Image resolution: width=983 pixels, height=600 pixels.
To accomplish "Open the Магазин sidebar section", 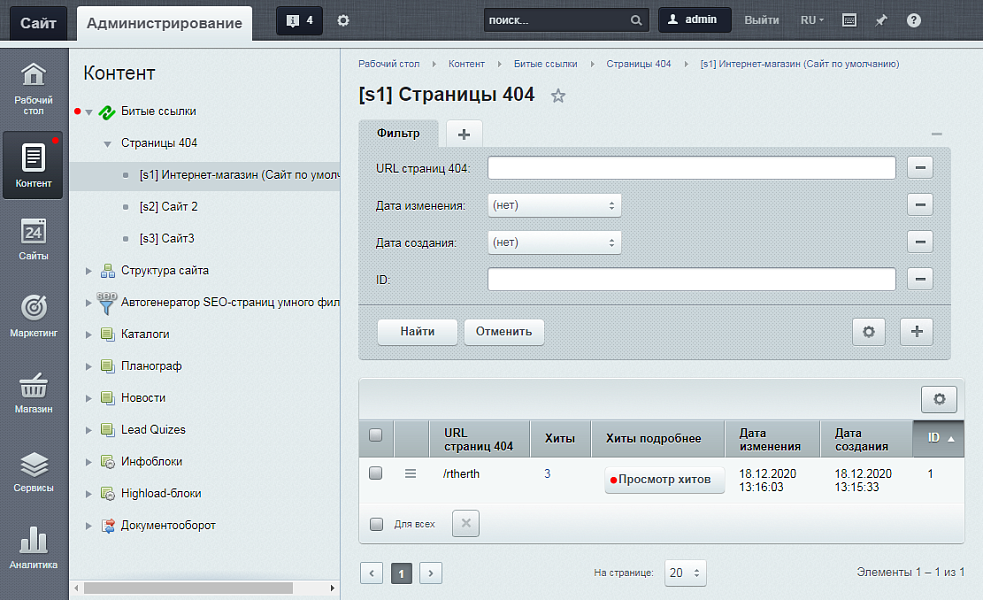I will [x=34, y=393].
